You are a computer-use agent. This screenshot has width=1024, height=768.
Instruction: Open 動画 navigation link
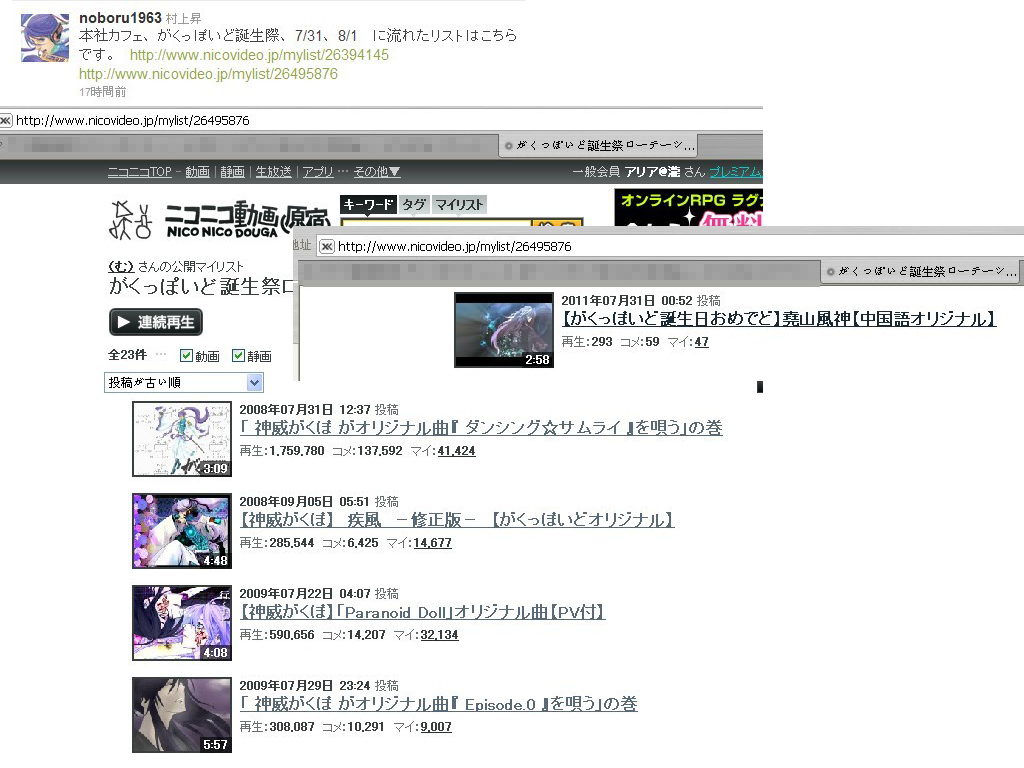[197, 172]
